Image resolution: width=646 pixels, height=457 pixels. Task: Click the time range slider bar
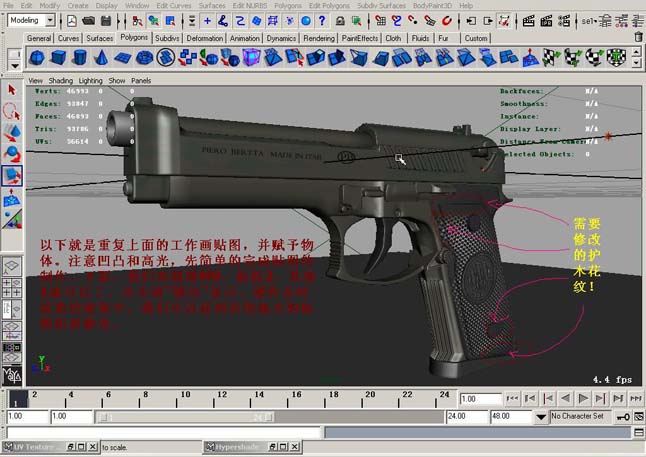(x=185, y=417)
